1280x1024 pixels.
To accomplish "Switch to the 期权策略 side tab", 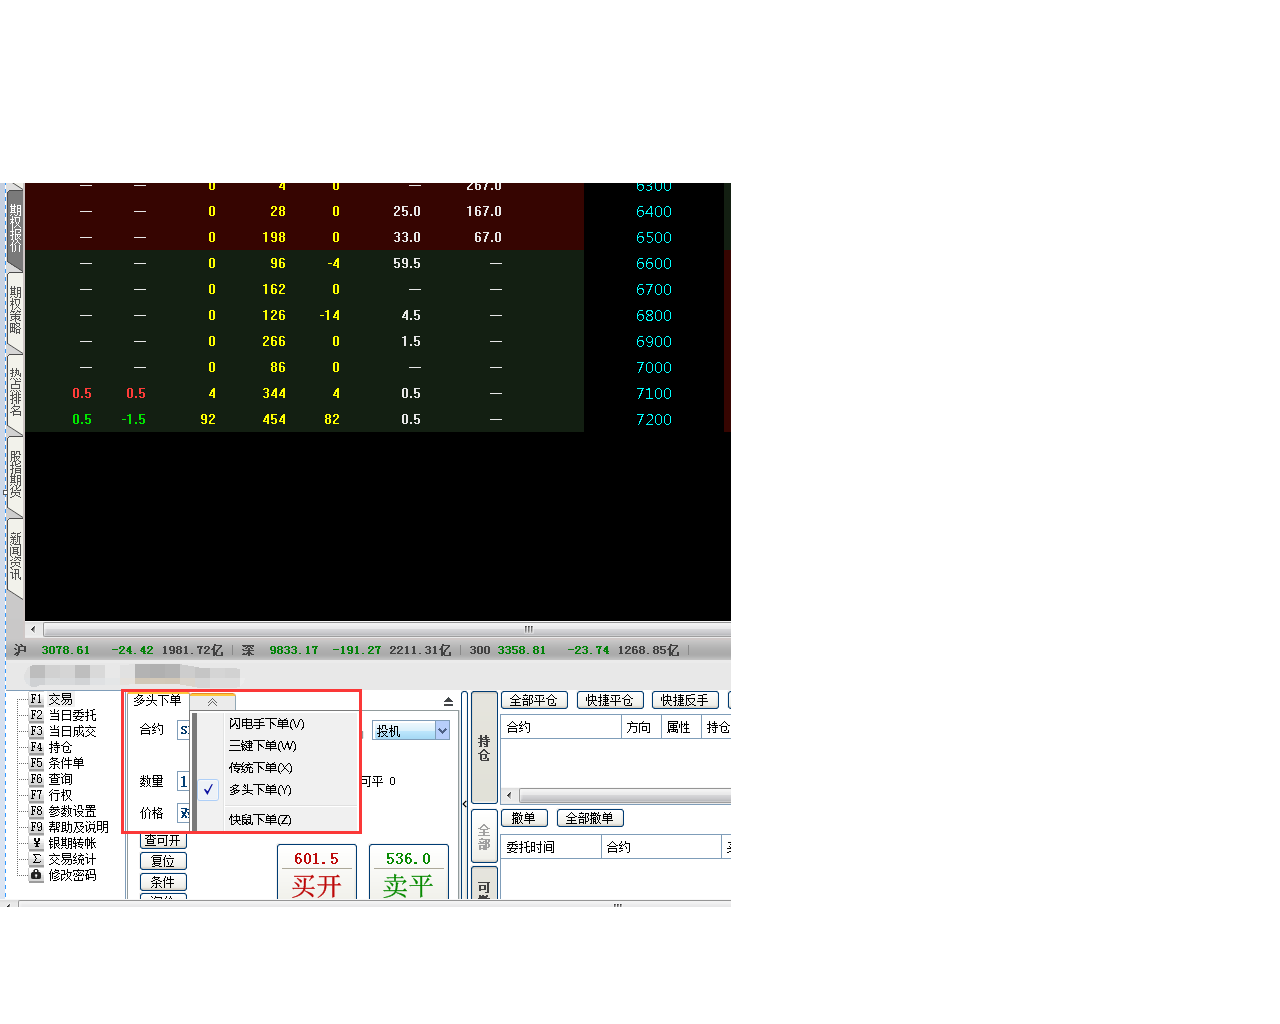I will click(x=15, y=310).
